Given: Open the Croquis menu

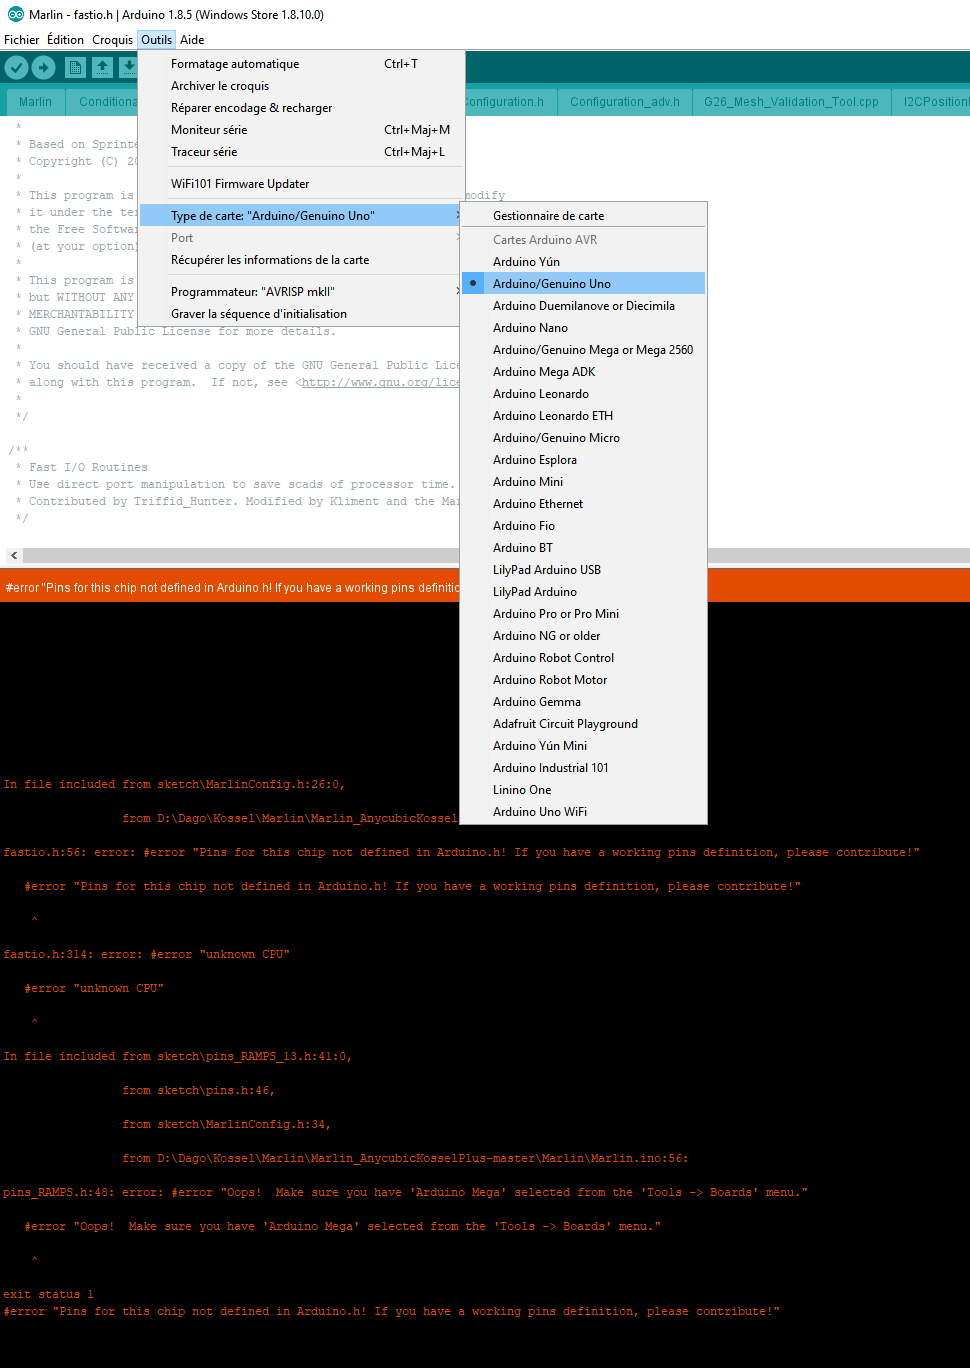Looking at the screenshot, I should pos(112,40).
